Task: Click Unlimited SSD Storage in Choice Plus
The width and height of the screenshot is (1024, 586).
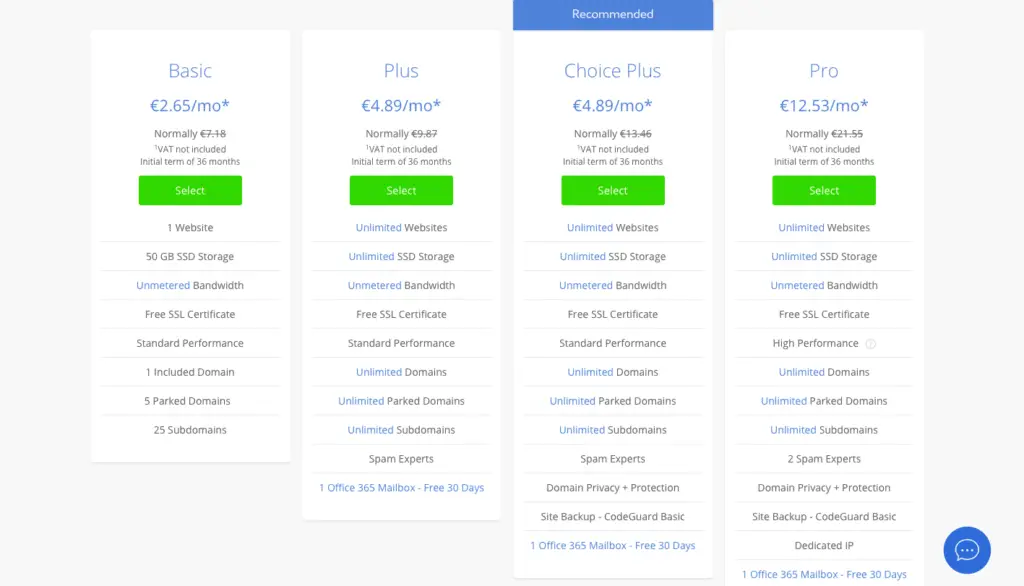Action: [x=613, y=256]
